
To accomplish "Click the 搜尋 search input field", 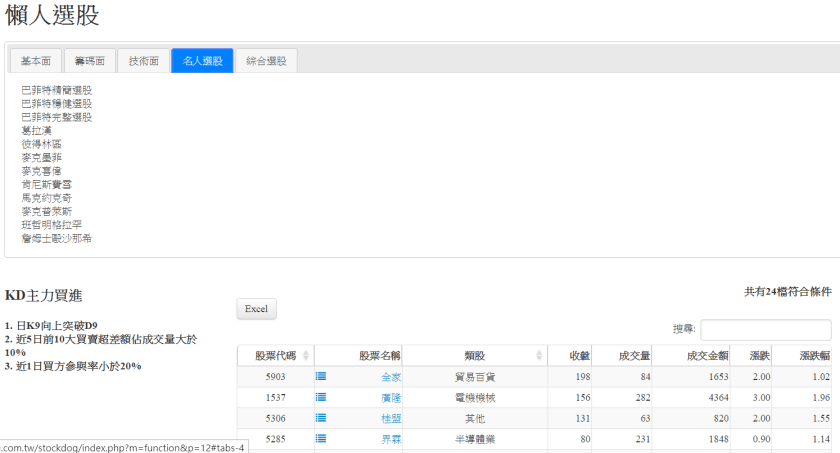I will coord(765,329).
